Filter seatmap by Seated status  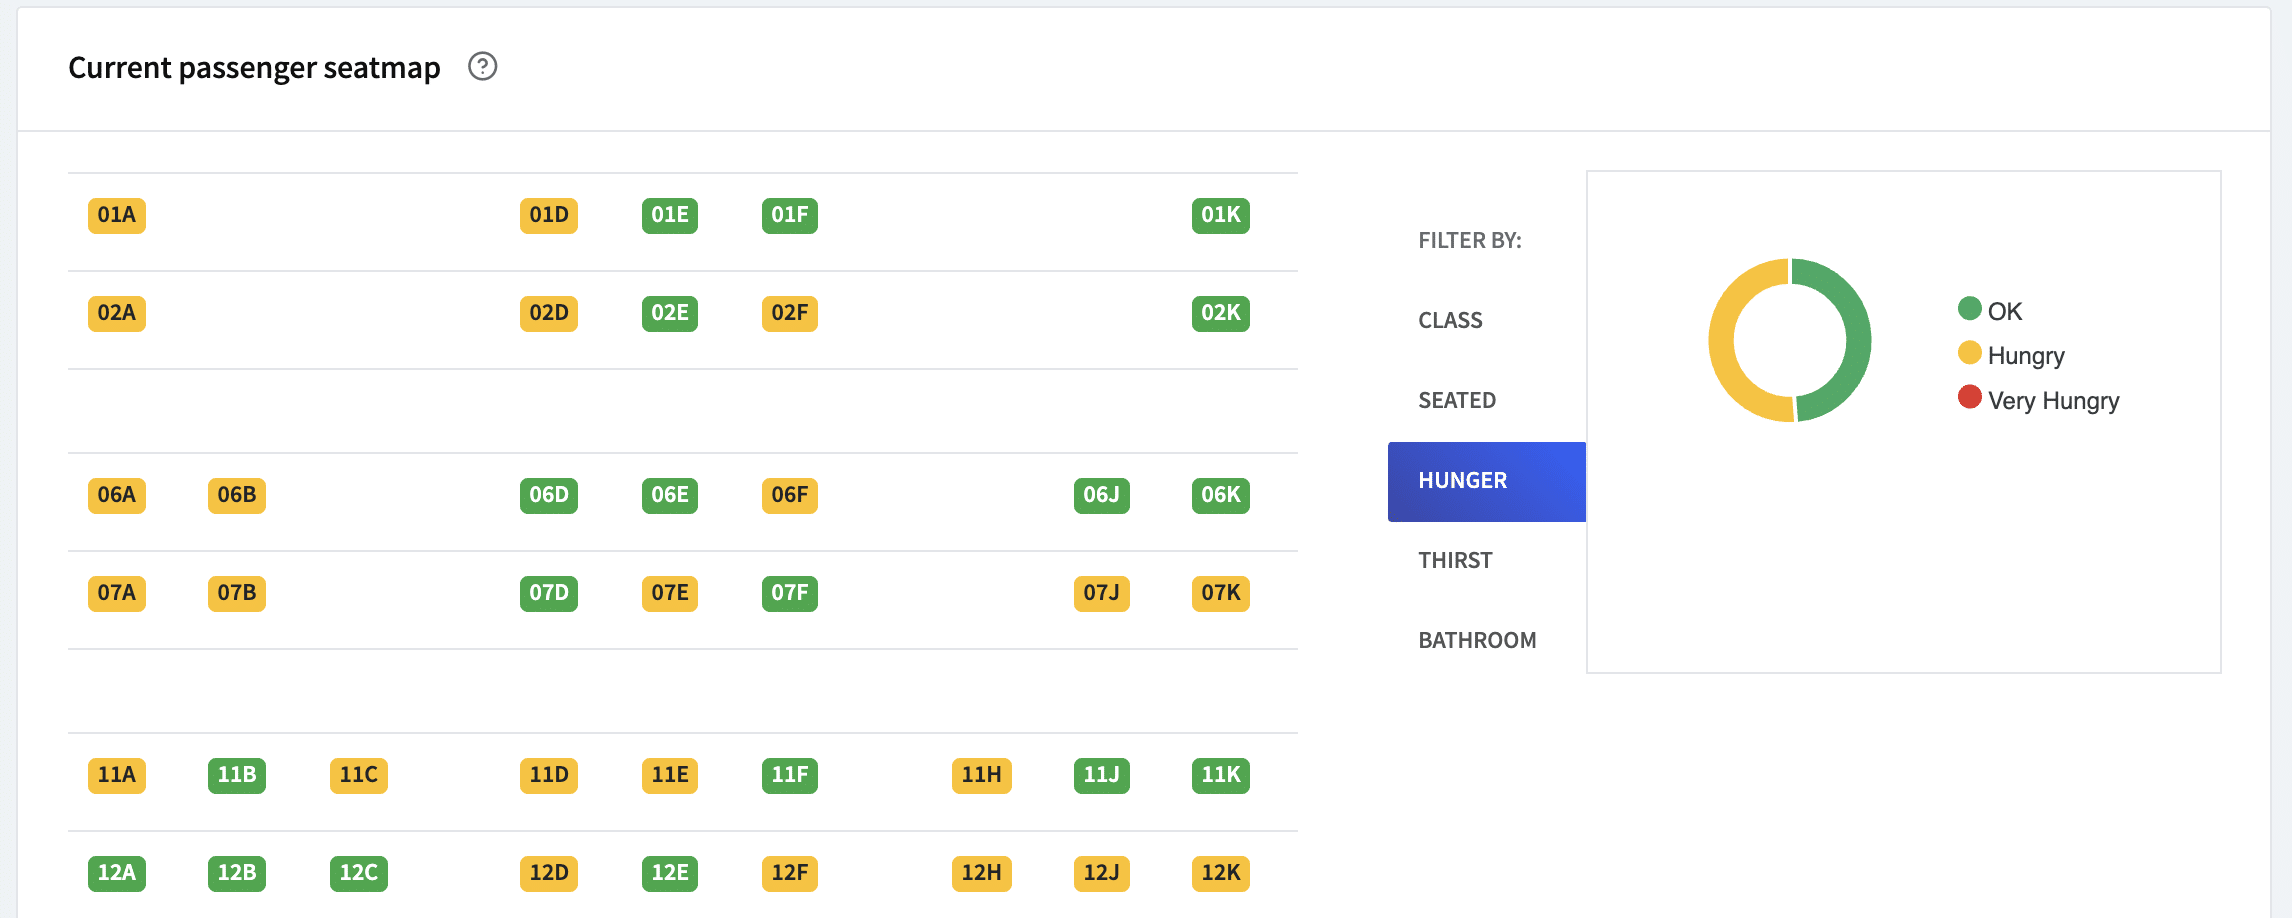[1457, 400]
